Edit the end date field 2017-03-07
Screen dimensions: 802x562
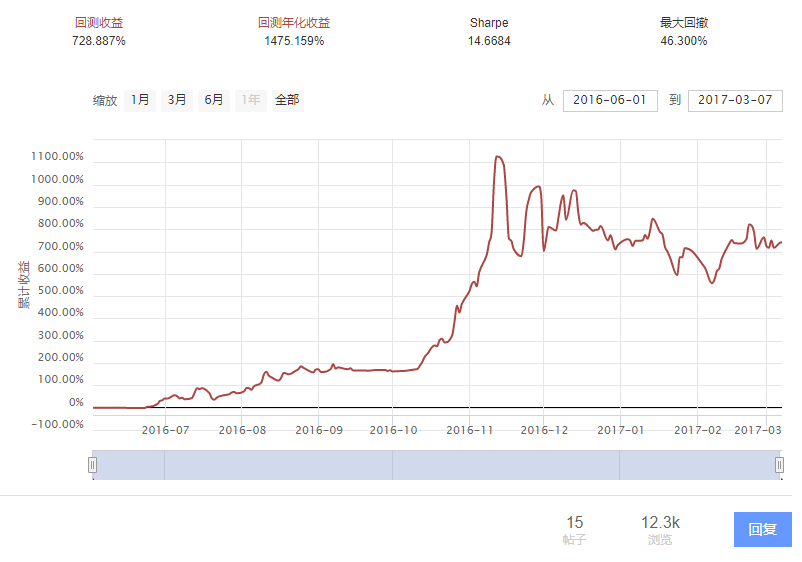click(735, 100)
